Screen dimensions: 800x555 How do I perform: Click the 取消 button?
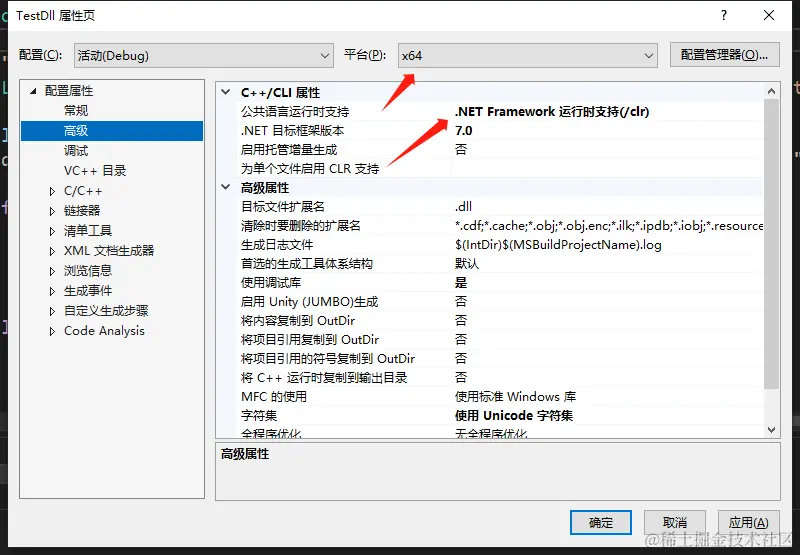pyautogui.click(x=674, y=522)
